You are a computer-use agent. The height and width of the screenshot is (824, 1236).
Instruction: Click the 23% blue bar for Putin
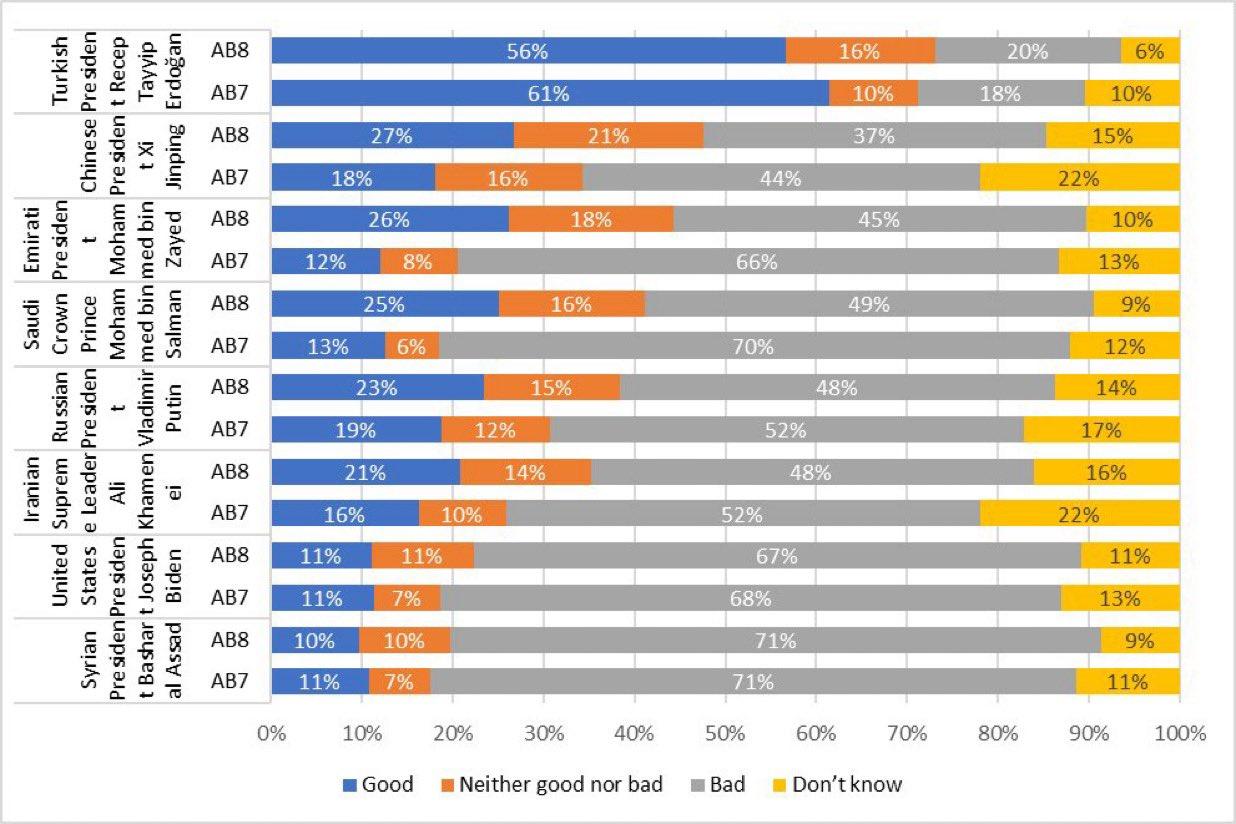pos(377,388)
